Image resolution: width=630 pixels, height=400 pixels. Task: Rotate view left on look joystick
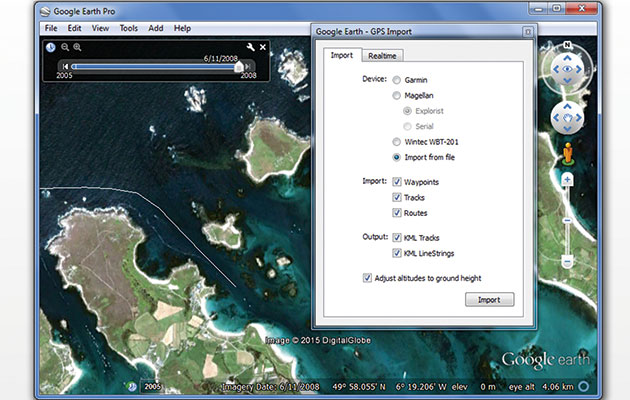[x=556, y=69]
